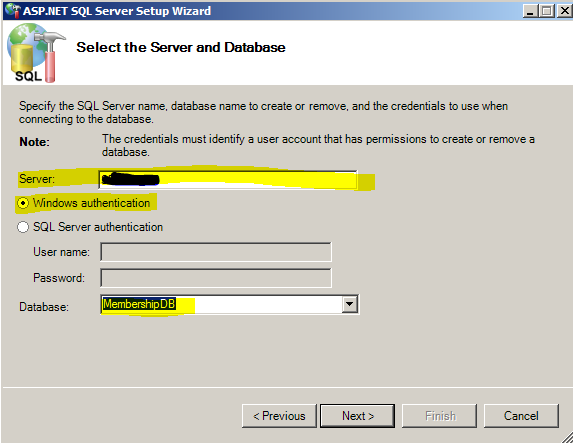
Task: Cancel the setup wizard
Action: click(x=521, y=416)
